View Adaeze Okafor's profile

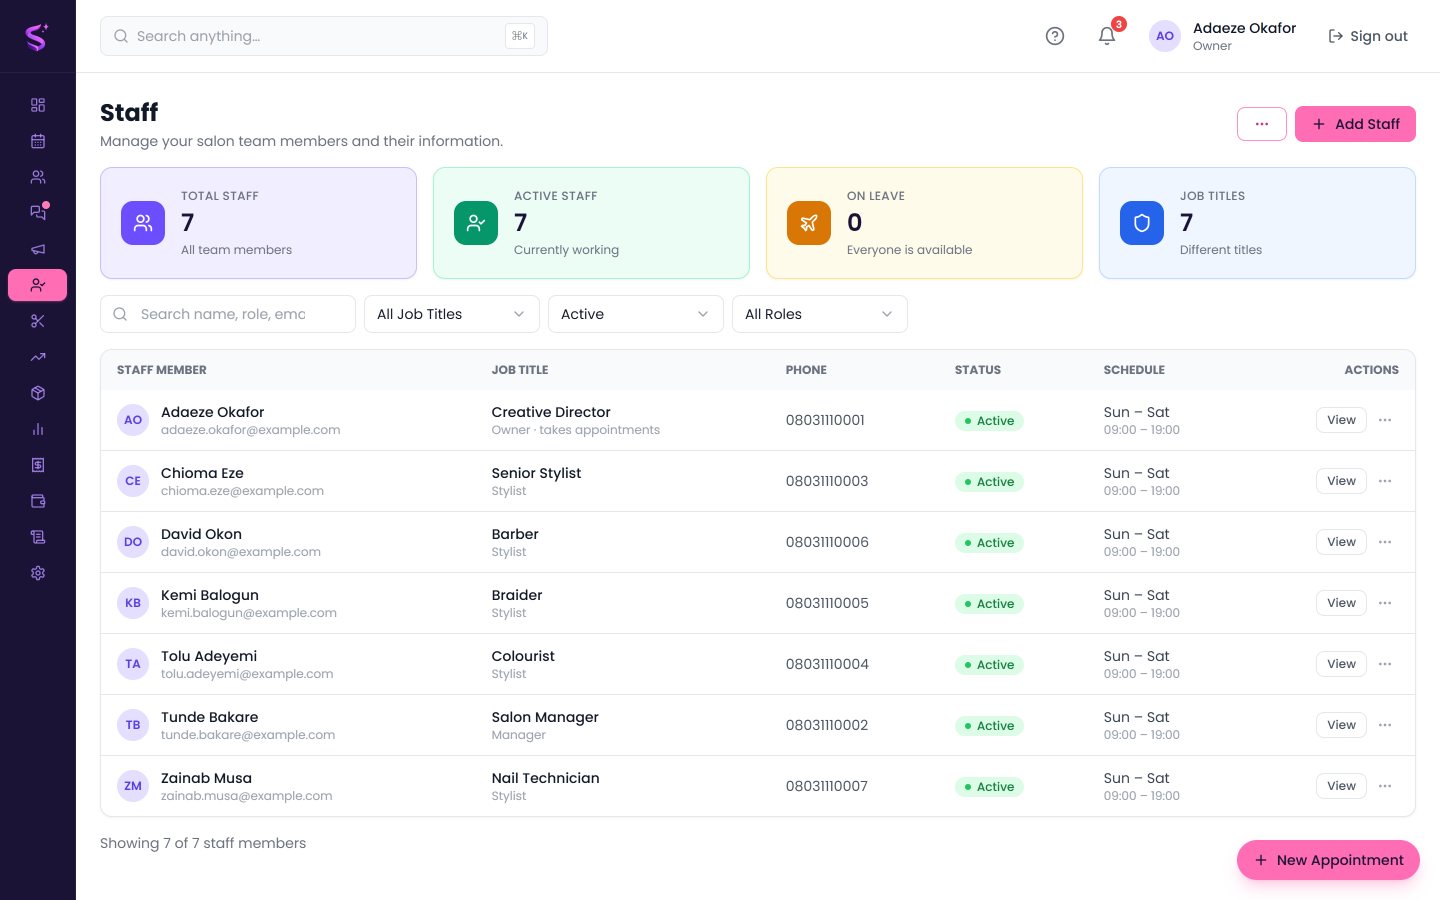(1341, 420)
